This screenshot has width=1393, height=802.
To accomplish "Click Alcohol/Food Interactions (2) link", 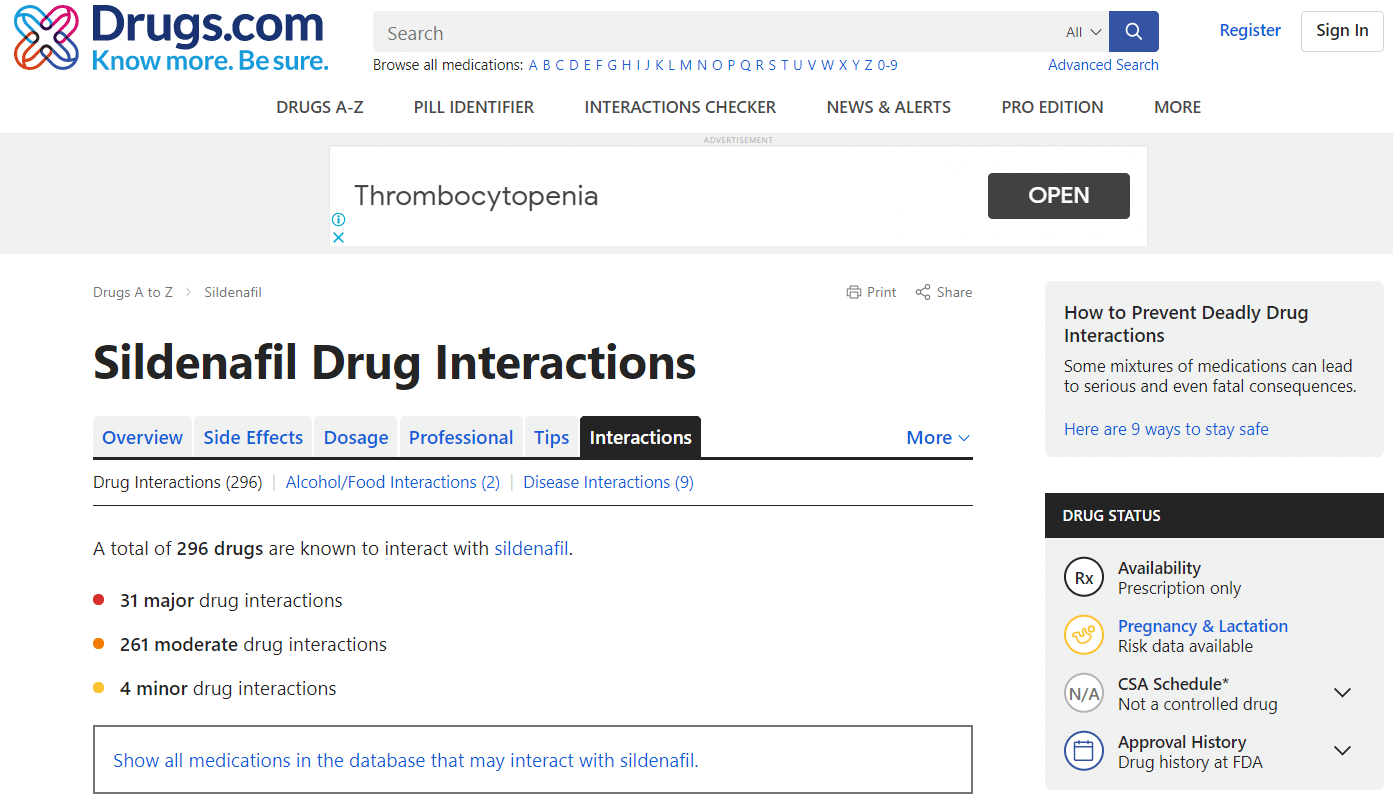I will tap(393, 482).
